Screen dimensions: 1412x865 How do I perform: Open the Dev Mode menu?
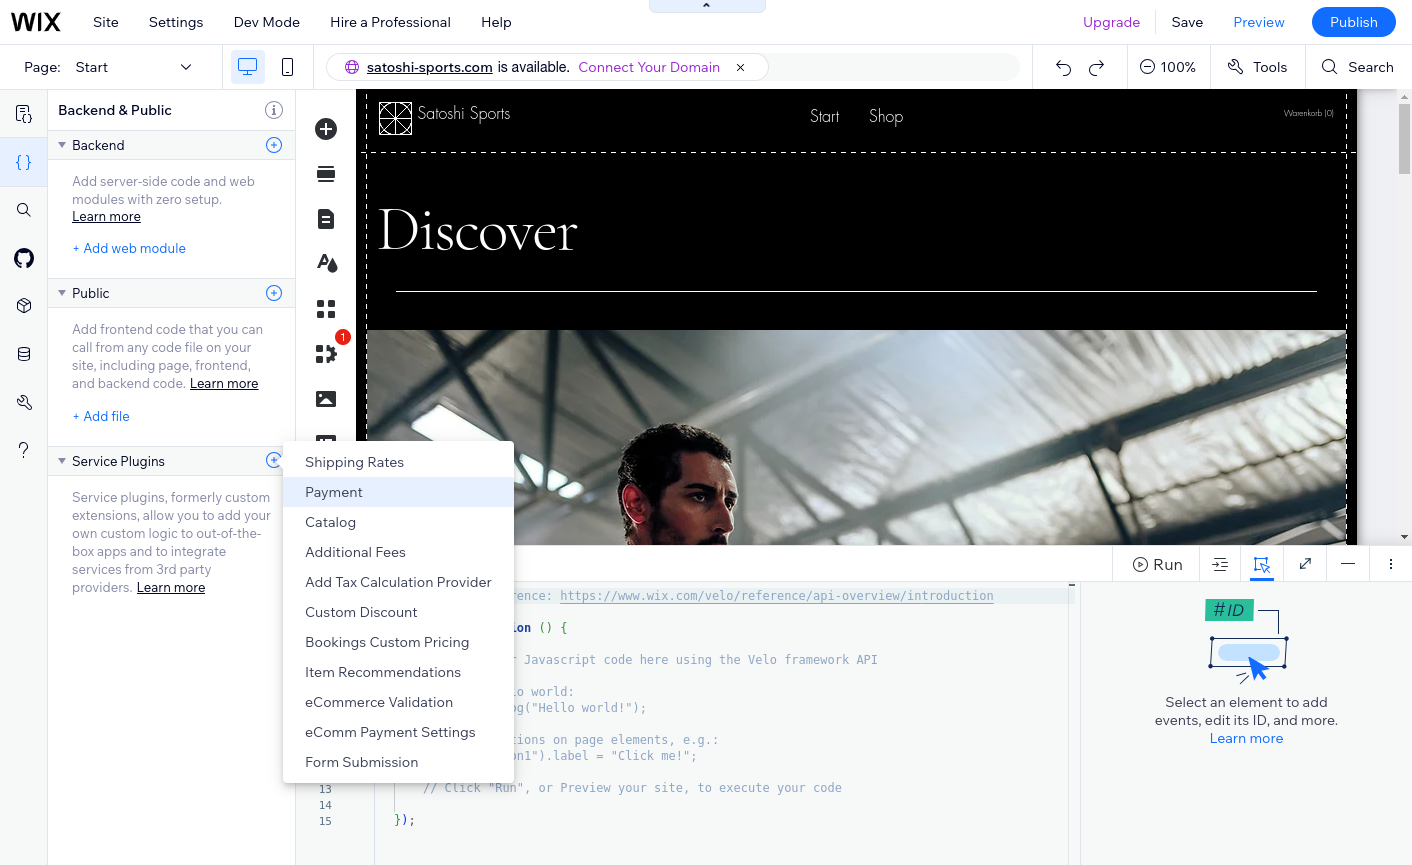[x=266, y=21]
